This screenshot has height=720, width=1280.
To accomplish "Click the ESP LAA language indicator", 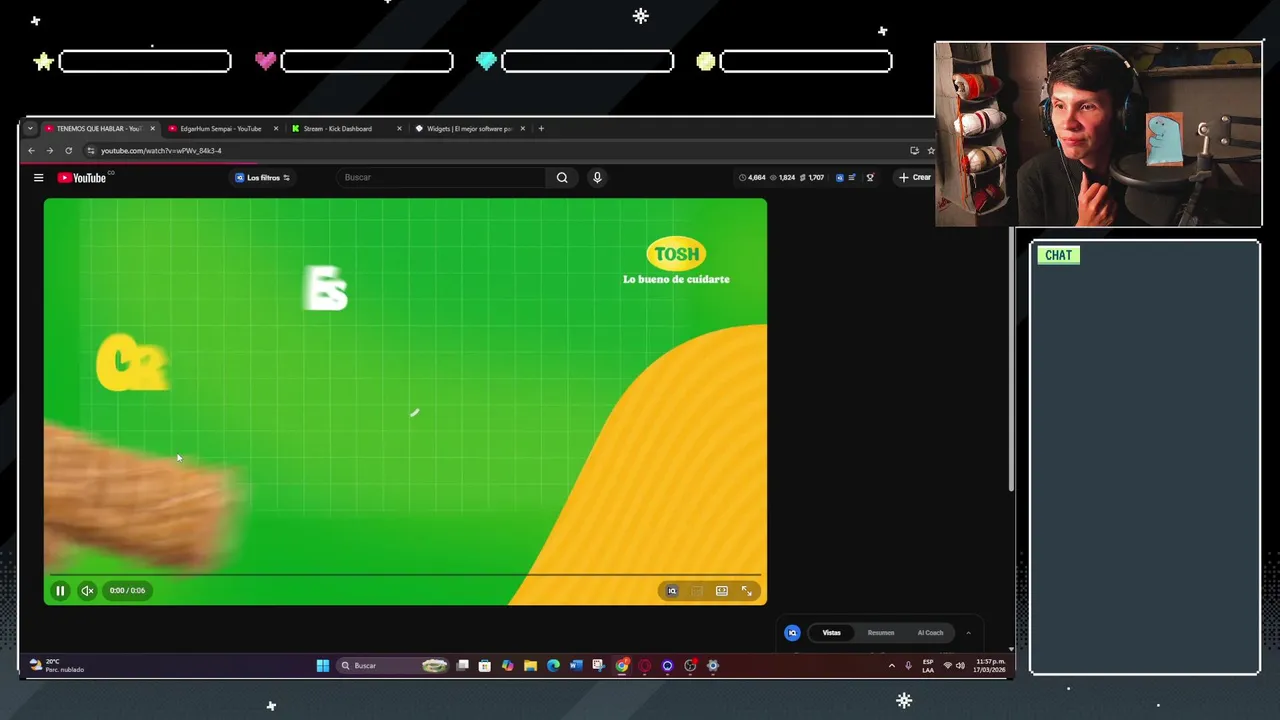I will click(x=928, y=666).
